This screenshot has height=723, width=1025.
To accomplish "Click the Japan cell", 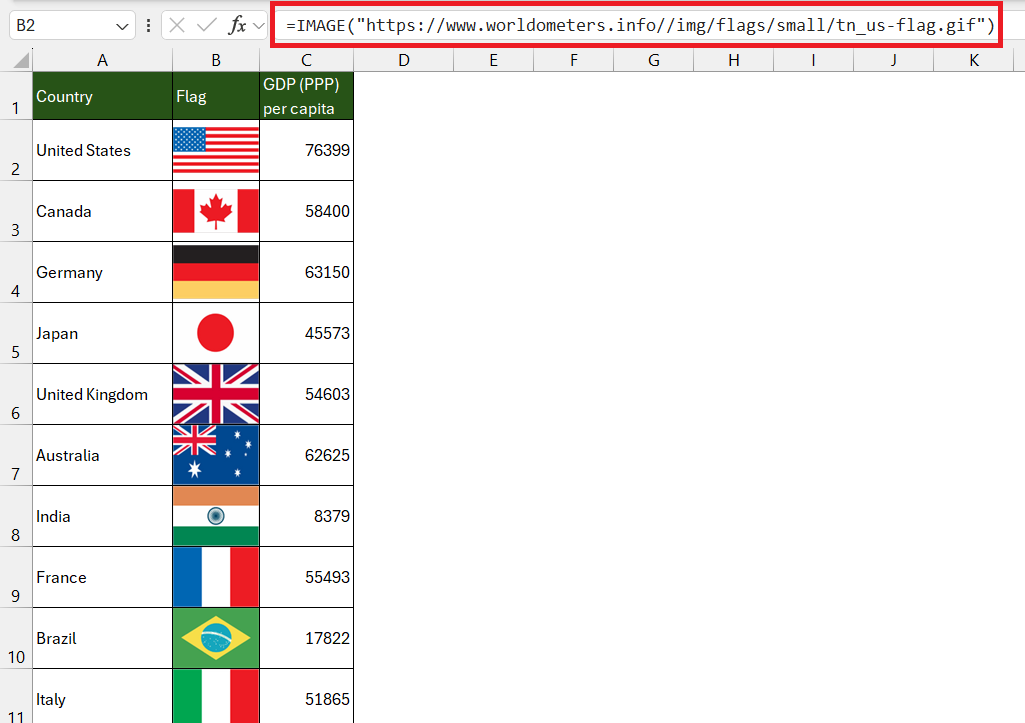I will pos(103,333).
